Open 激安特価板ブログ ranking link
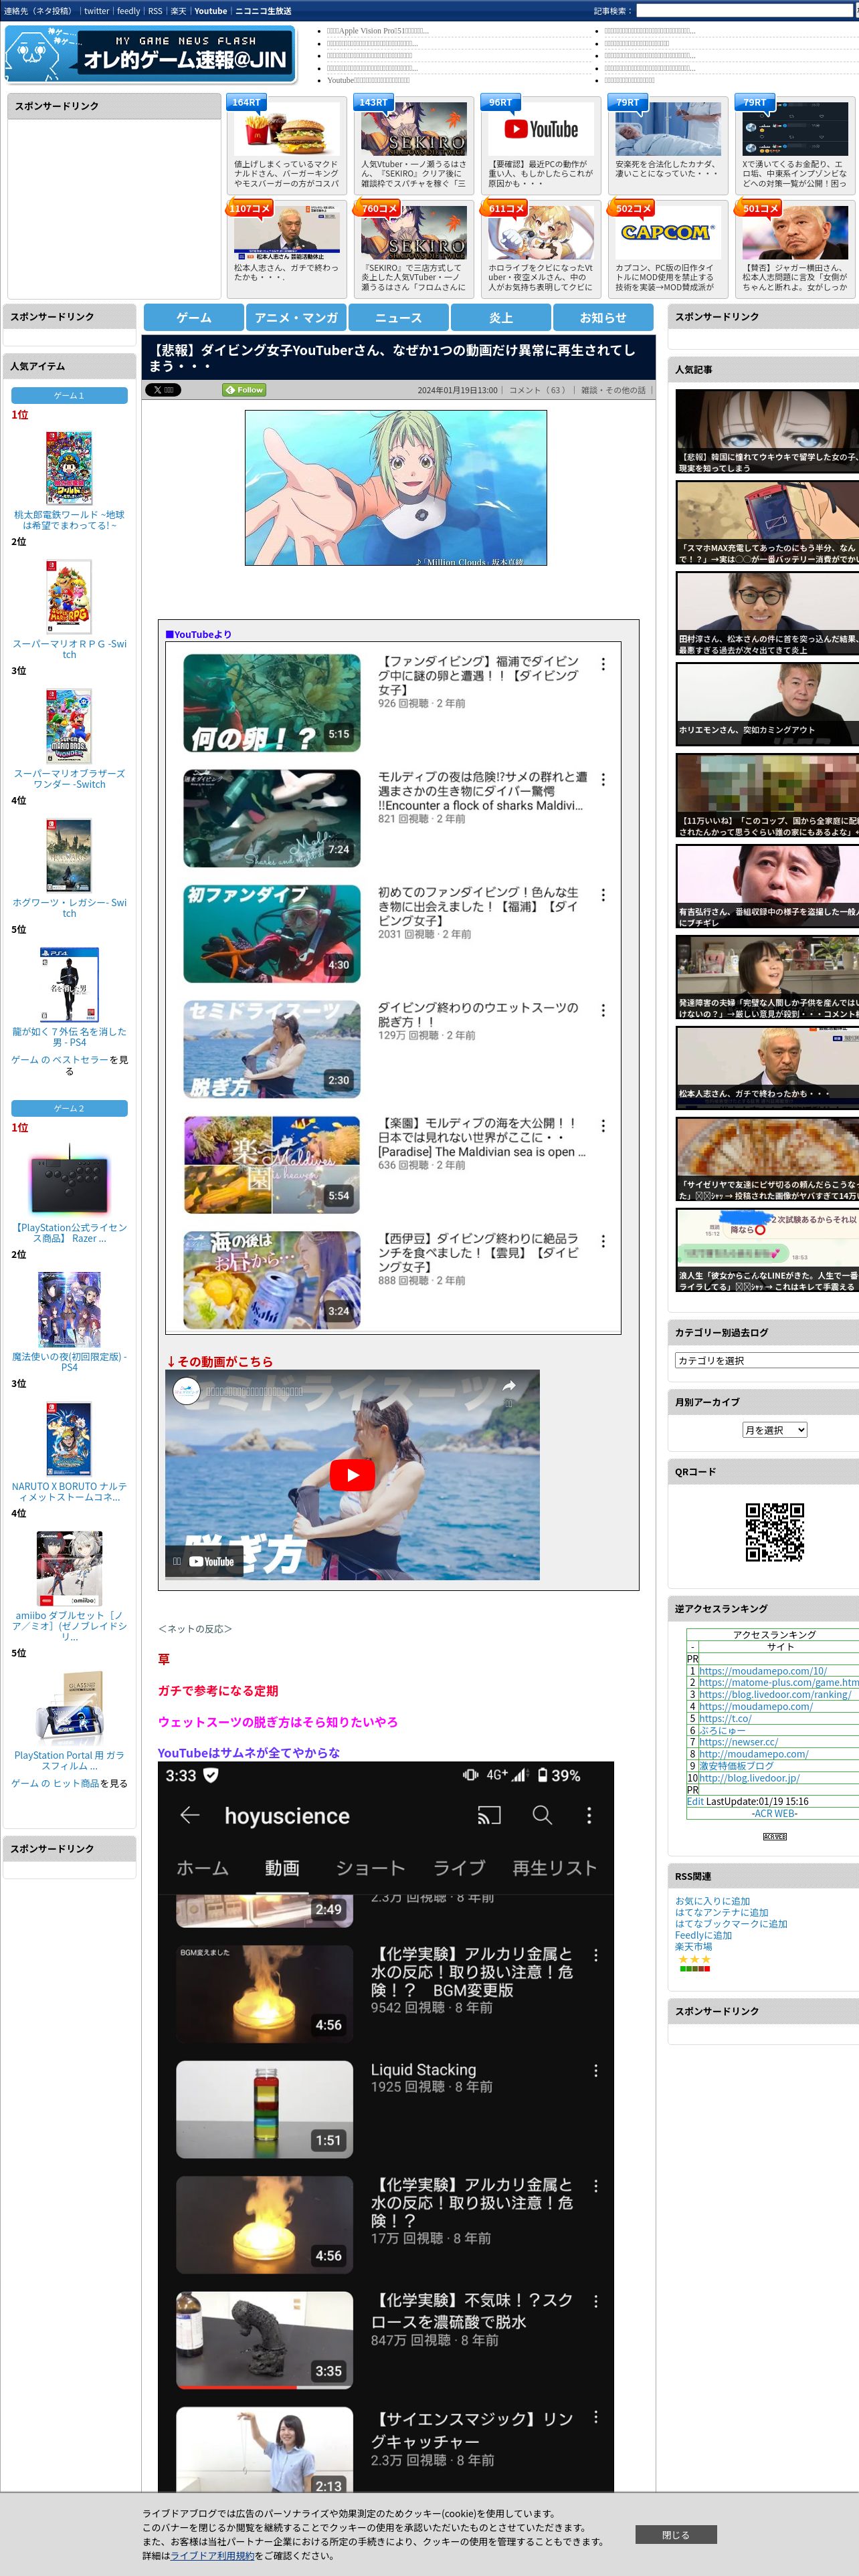This screenshot has height=2576, width=859. (x=735, y=1766)
